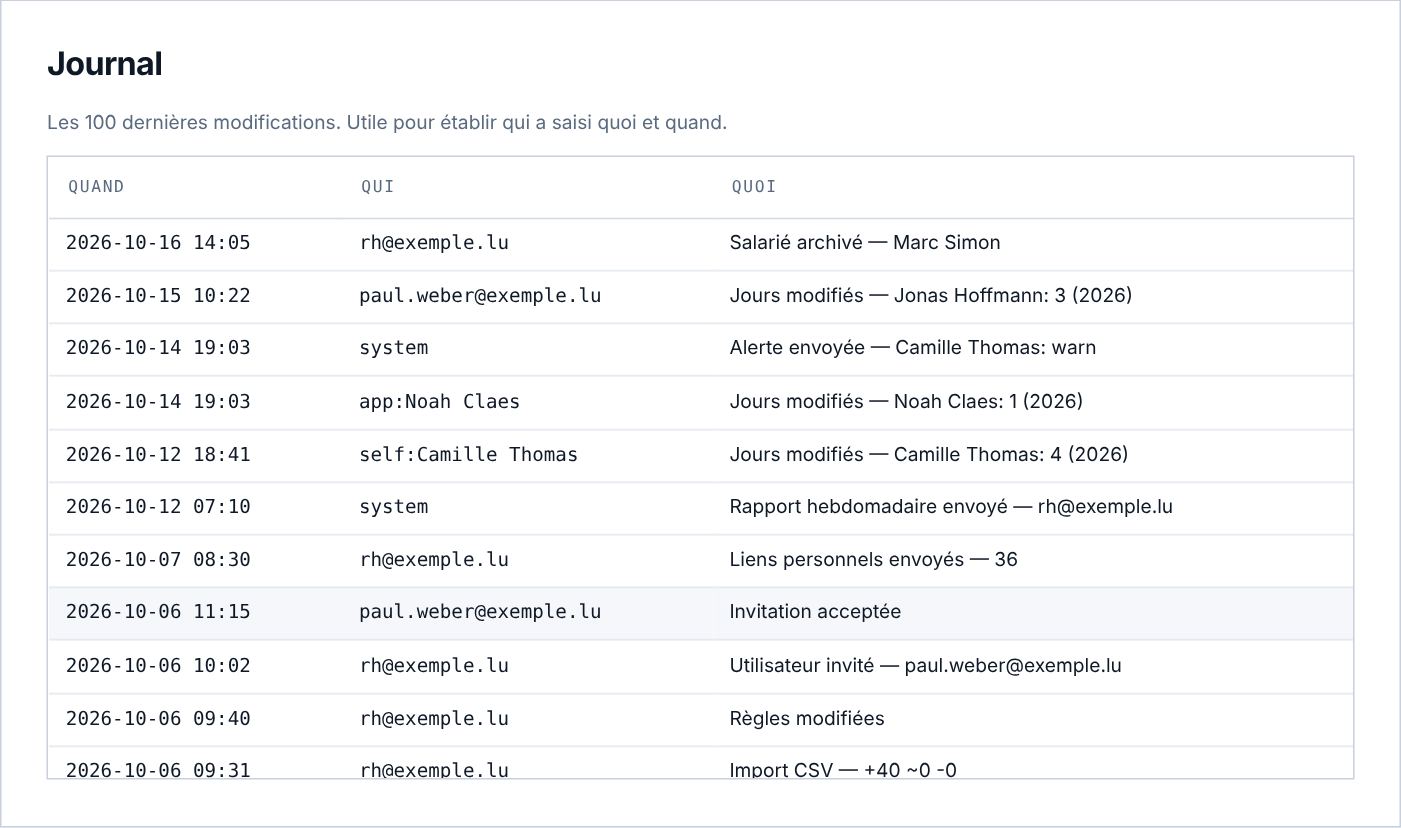Image resolution: width=1401 pixels, height=828 pixels.
Task: Click user cell 'self:Camille Thomas'
Action: tap(469, 455)
